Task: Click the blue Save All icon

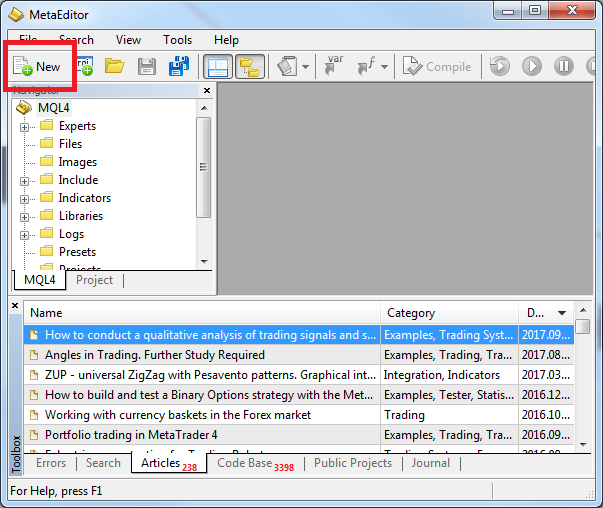Action: (x=179, y=67)
